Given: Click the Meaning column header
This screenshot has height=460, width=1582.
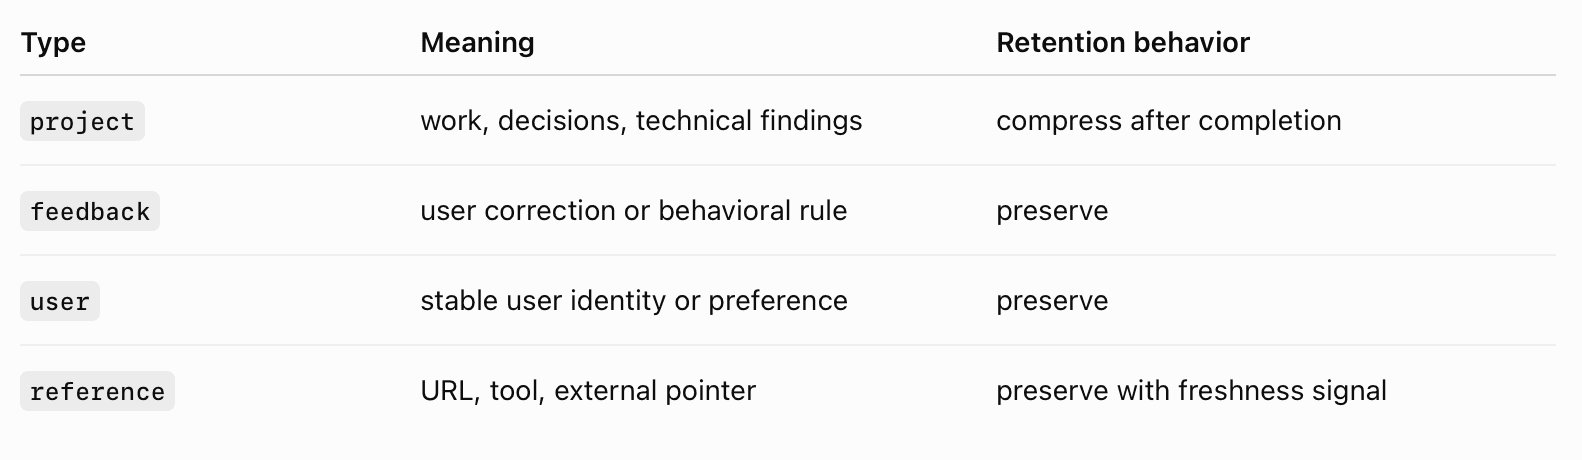Looking at the screenshot, I should [x=477, y=43].
